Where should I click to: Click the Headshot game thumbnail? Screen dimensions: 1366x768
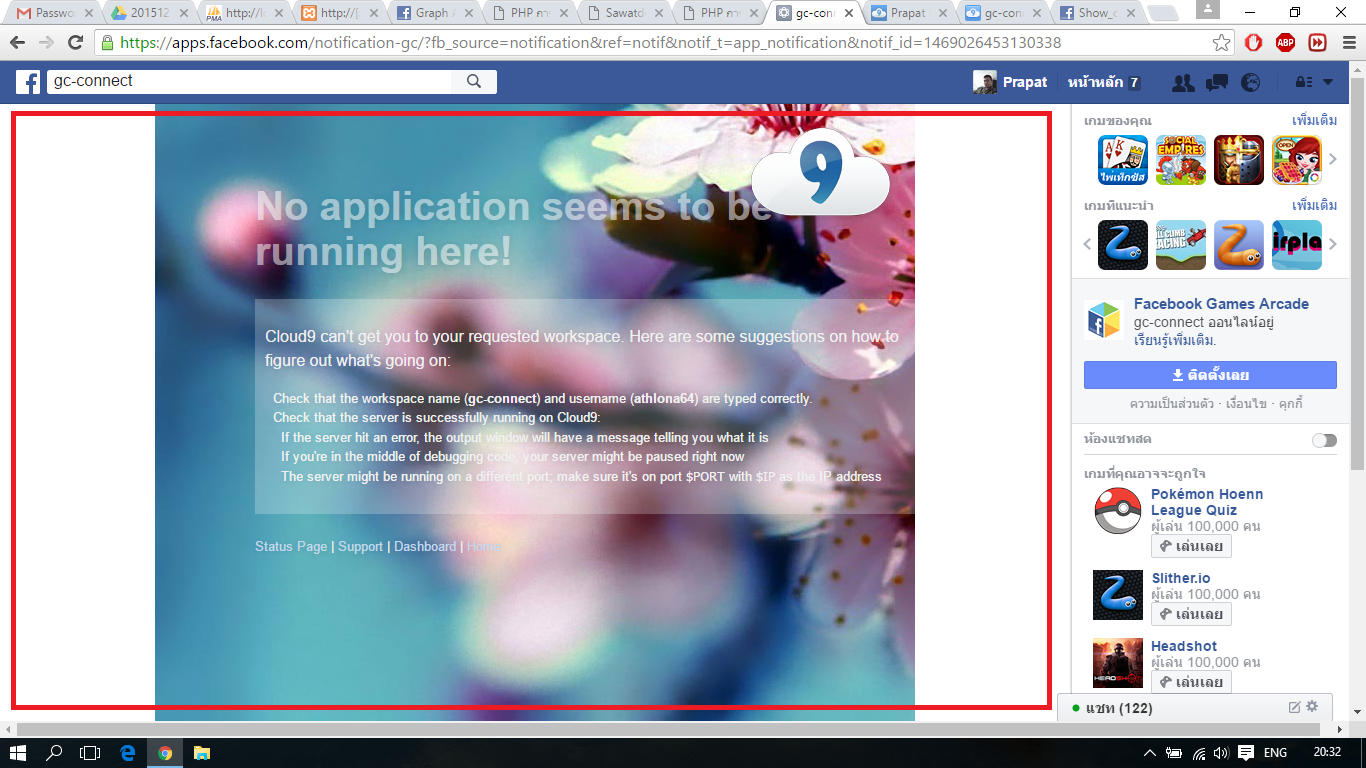(1118, 664)
